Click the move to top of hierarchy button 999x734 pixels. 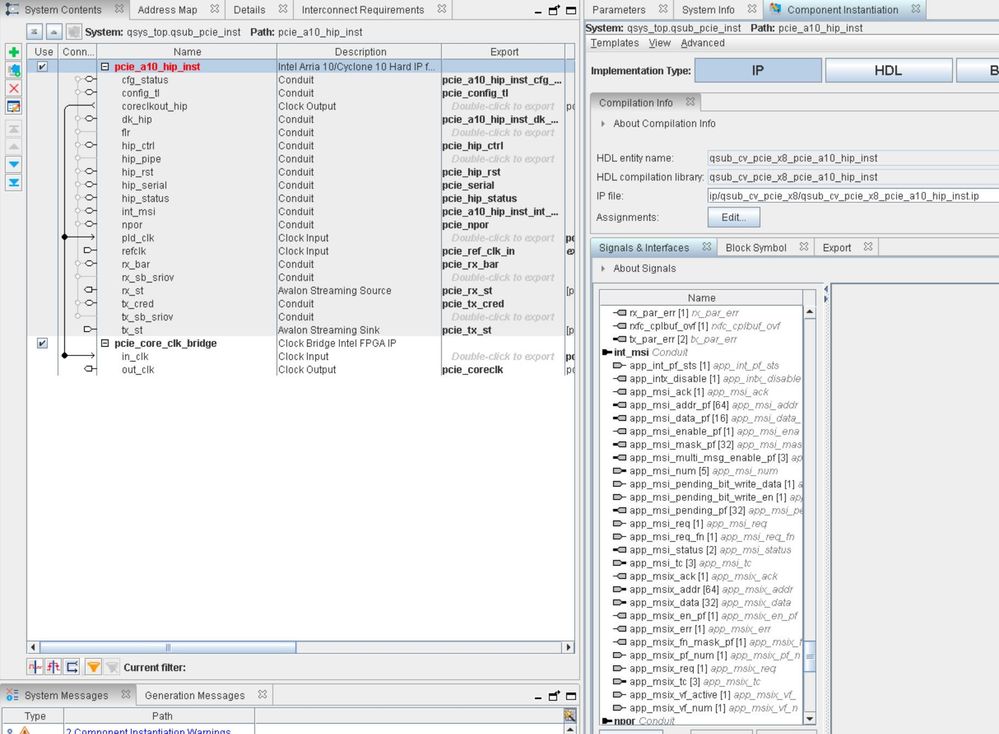point(35,32)
